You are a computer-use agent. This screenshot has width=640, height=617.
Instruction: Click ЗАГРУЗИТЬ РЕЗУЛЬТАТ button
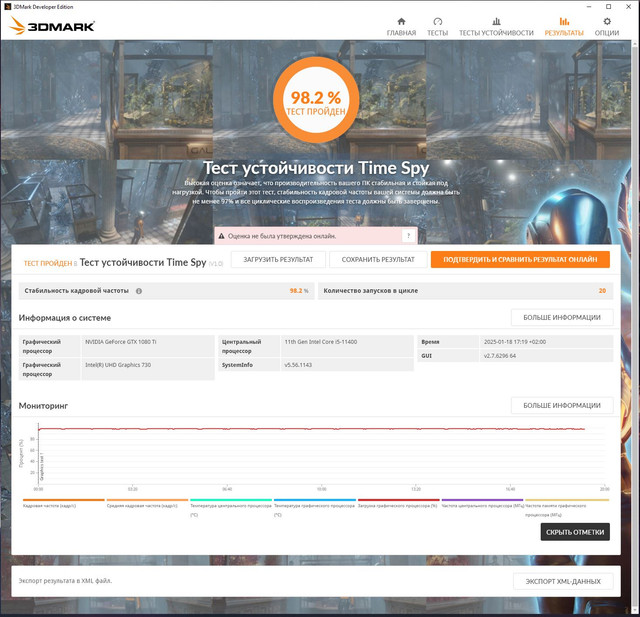278,260
